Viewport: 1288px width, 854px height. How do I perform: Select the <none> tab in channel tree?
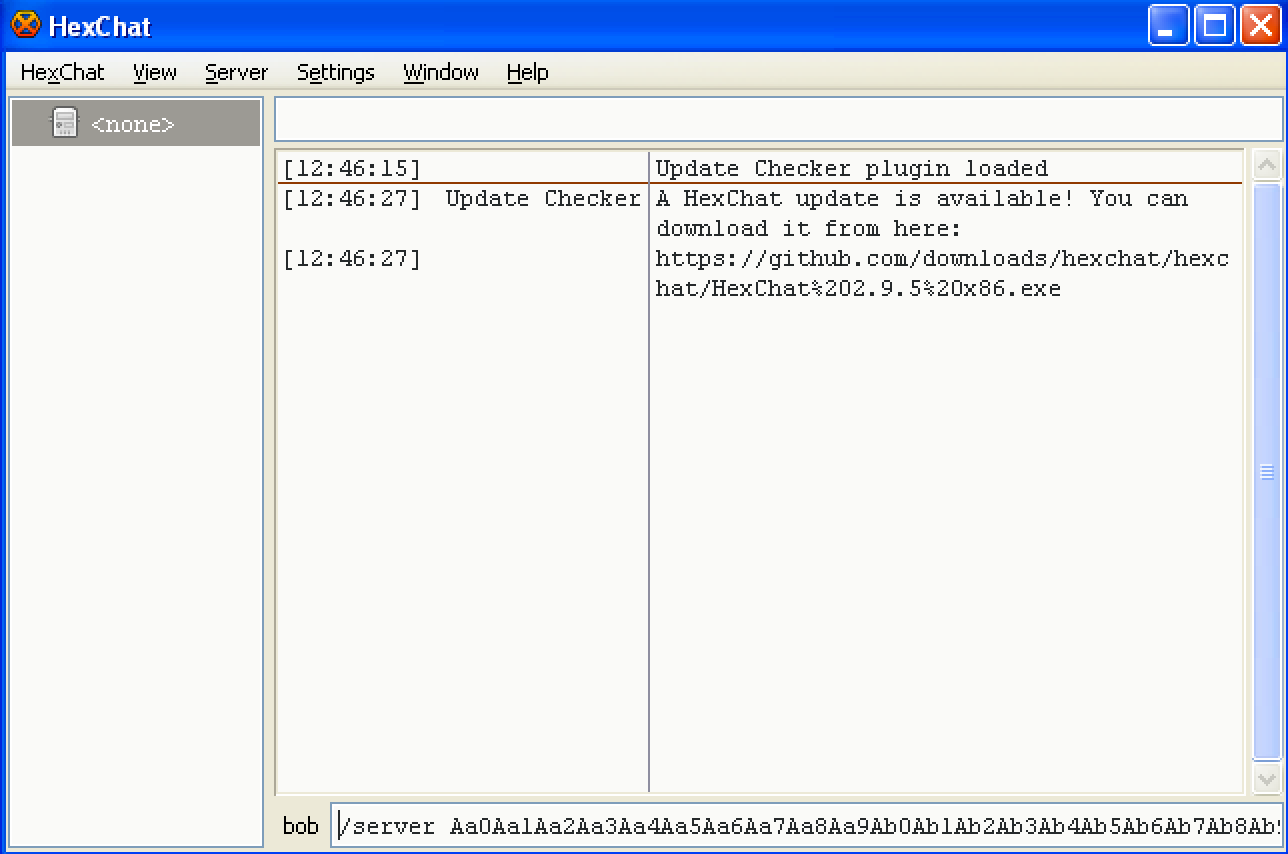tap(132, 124)
